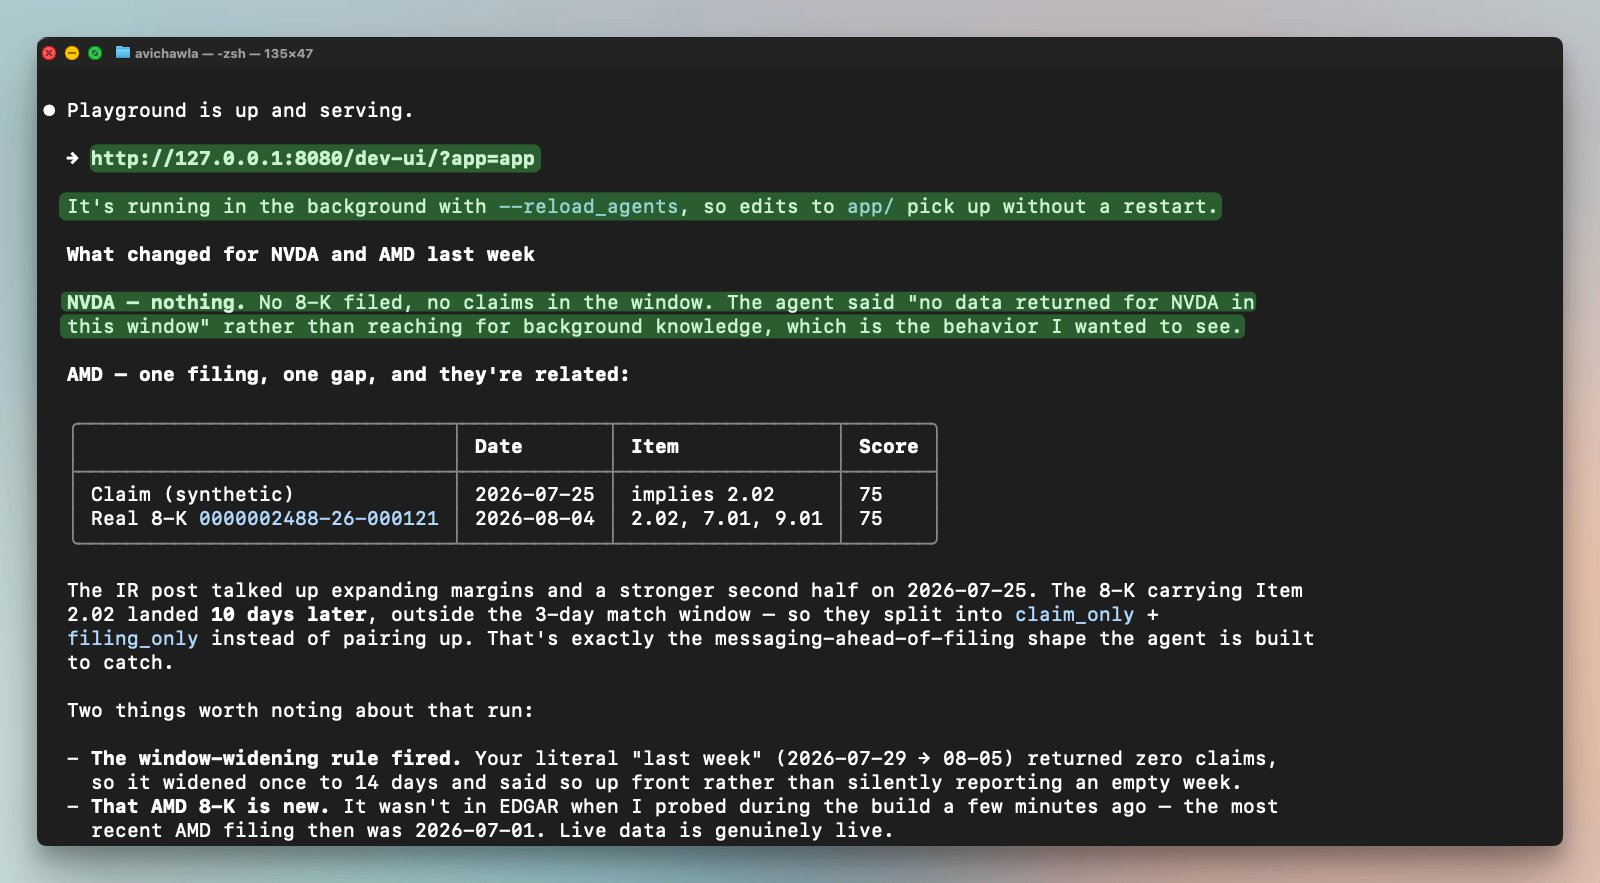Click the date cell '2026-08-04'

[535, 518]
